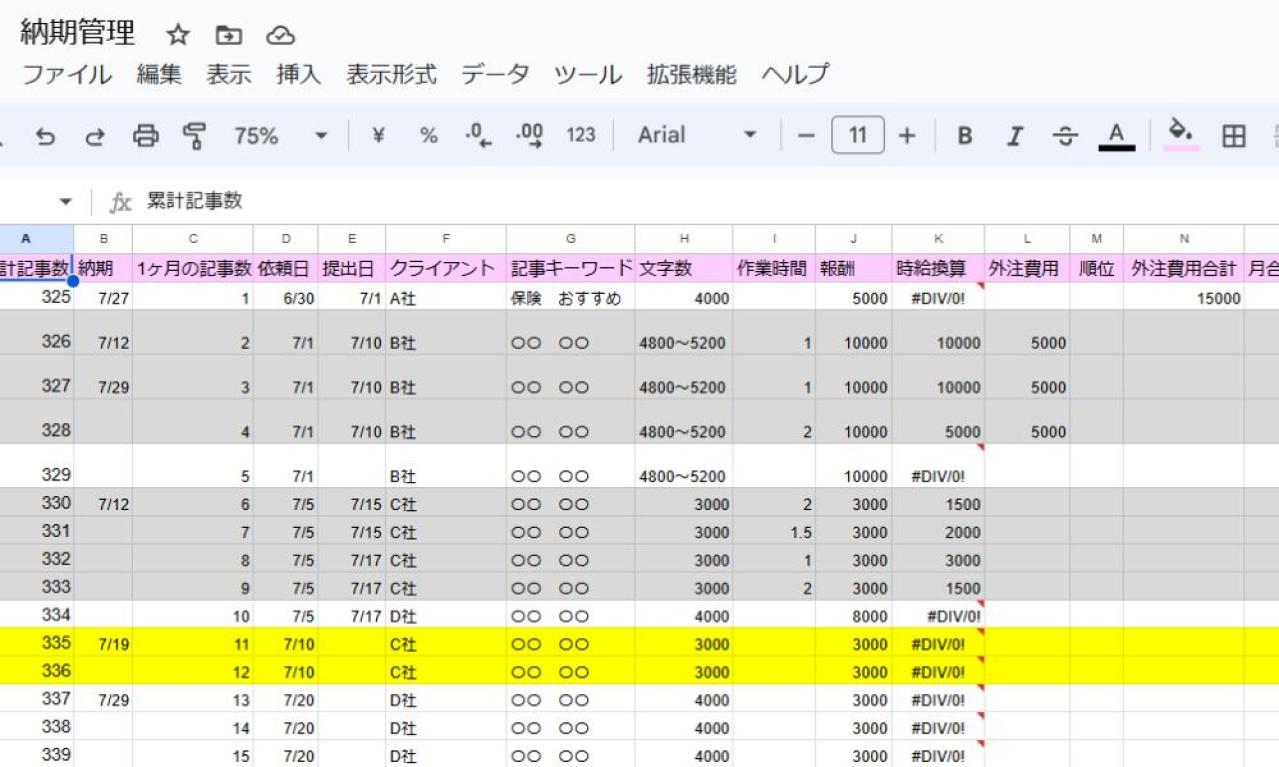Edit the font size field showing 11
Image resolution: width=1279 pixels, height=767 pixels.
pos(857,135)
